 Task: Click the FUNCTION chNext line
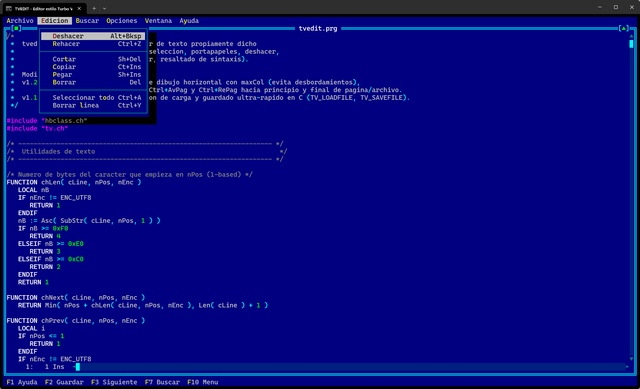pos(76,298)
